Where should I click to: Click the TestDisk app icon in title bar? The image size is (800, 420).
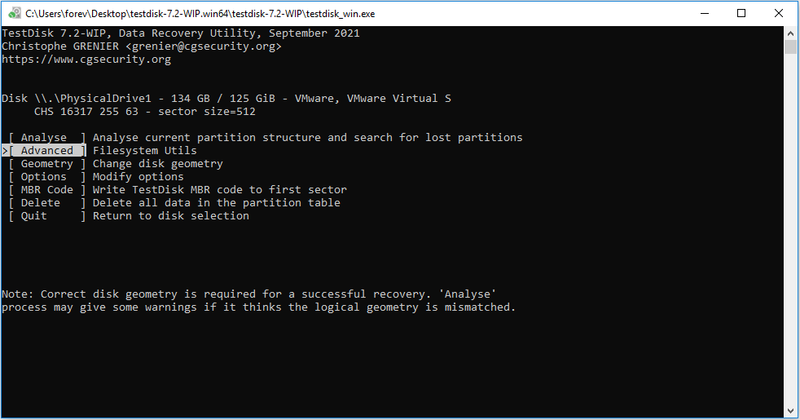click(x=15, y=13)
